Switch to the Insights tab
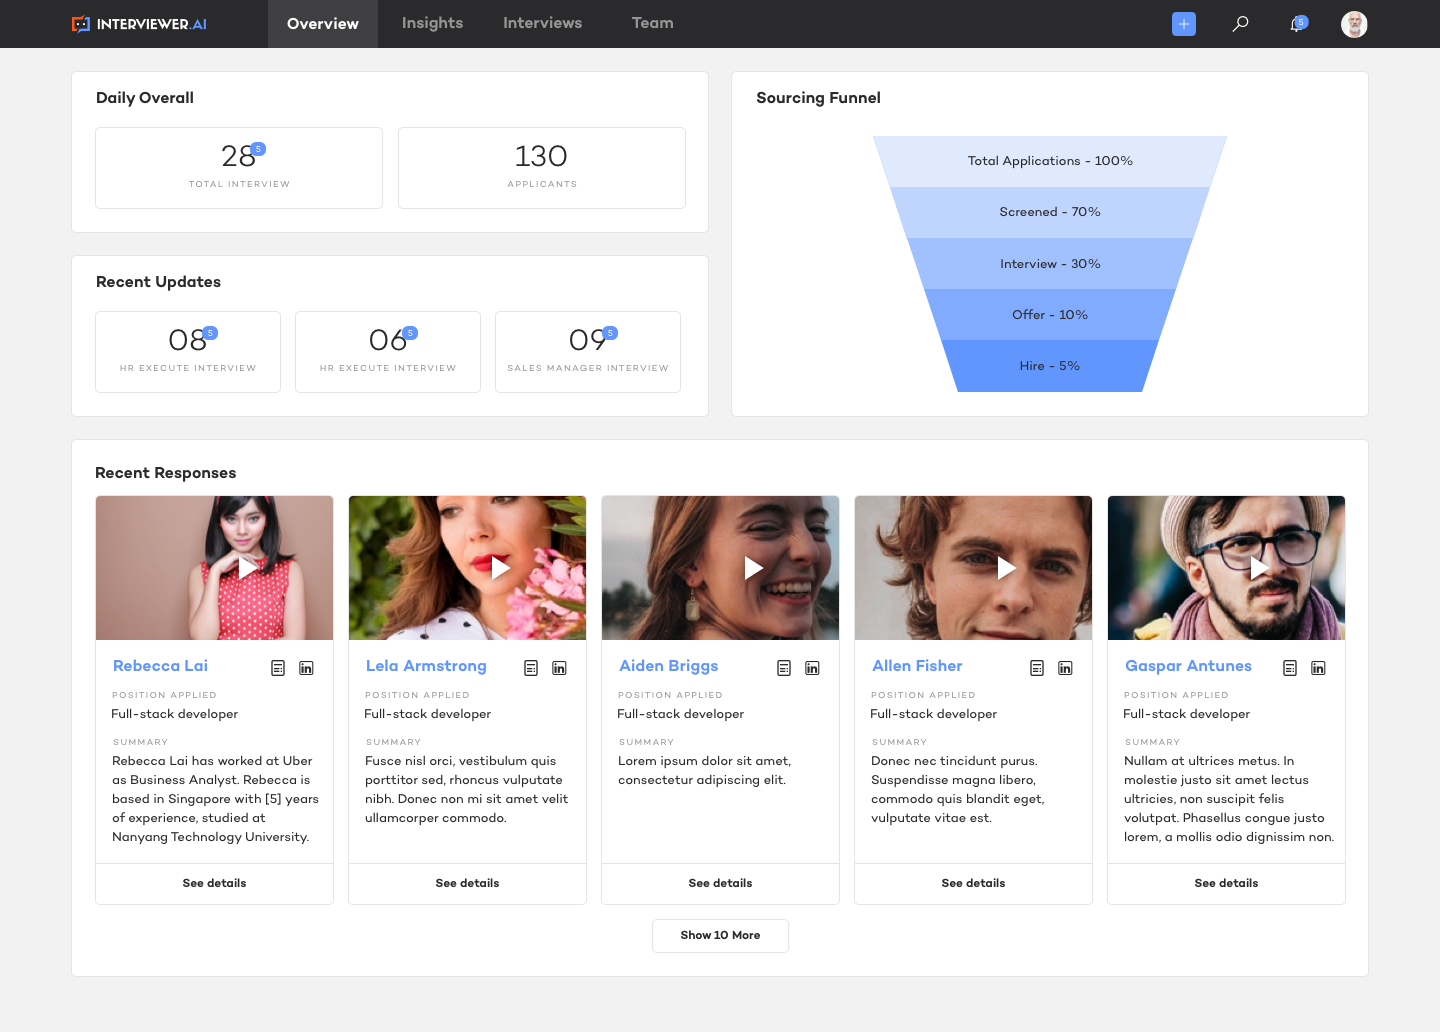This screenshot has width=1440, height=1032. 432,23
